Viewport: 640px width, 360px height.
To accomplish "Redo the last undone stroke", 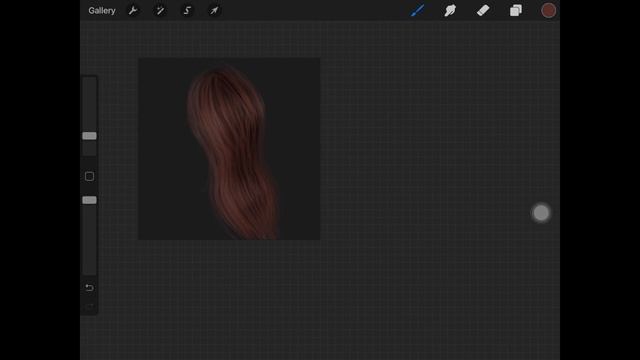I will pyautogui.click(x=89, y=306).
